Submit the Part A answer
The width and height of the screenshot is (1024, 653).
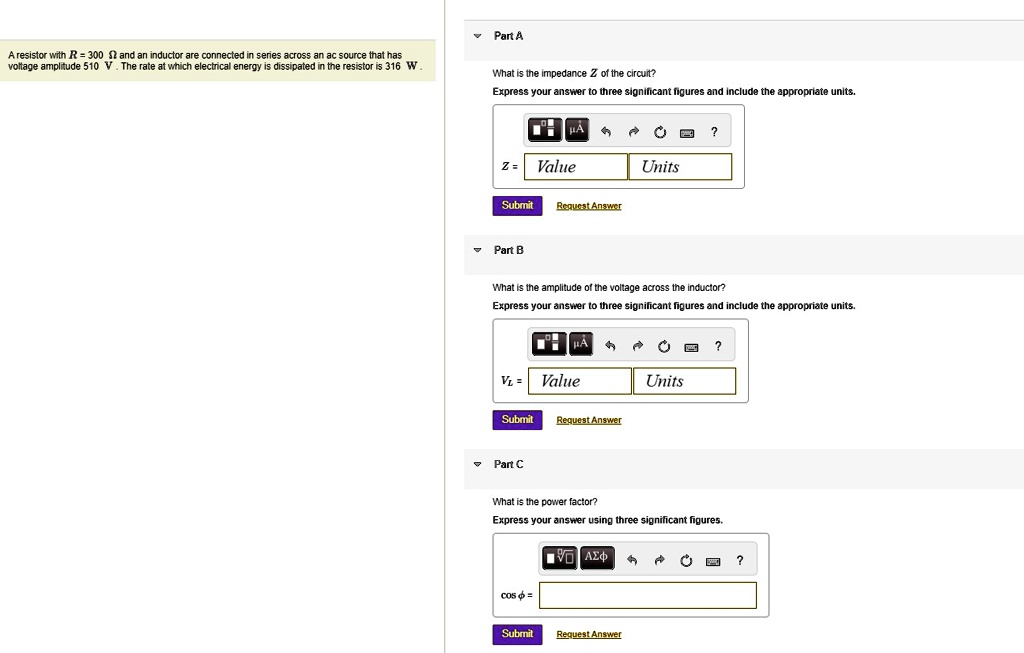(x=517, y=206)
